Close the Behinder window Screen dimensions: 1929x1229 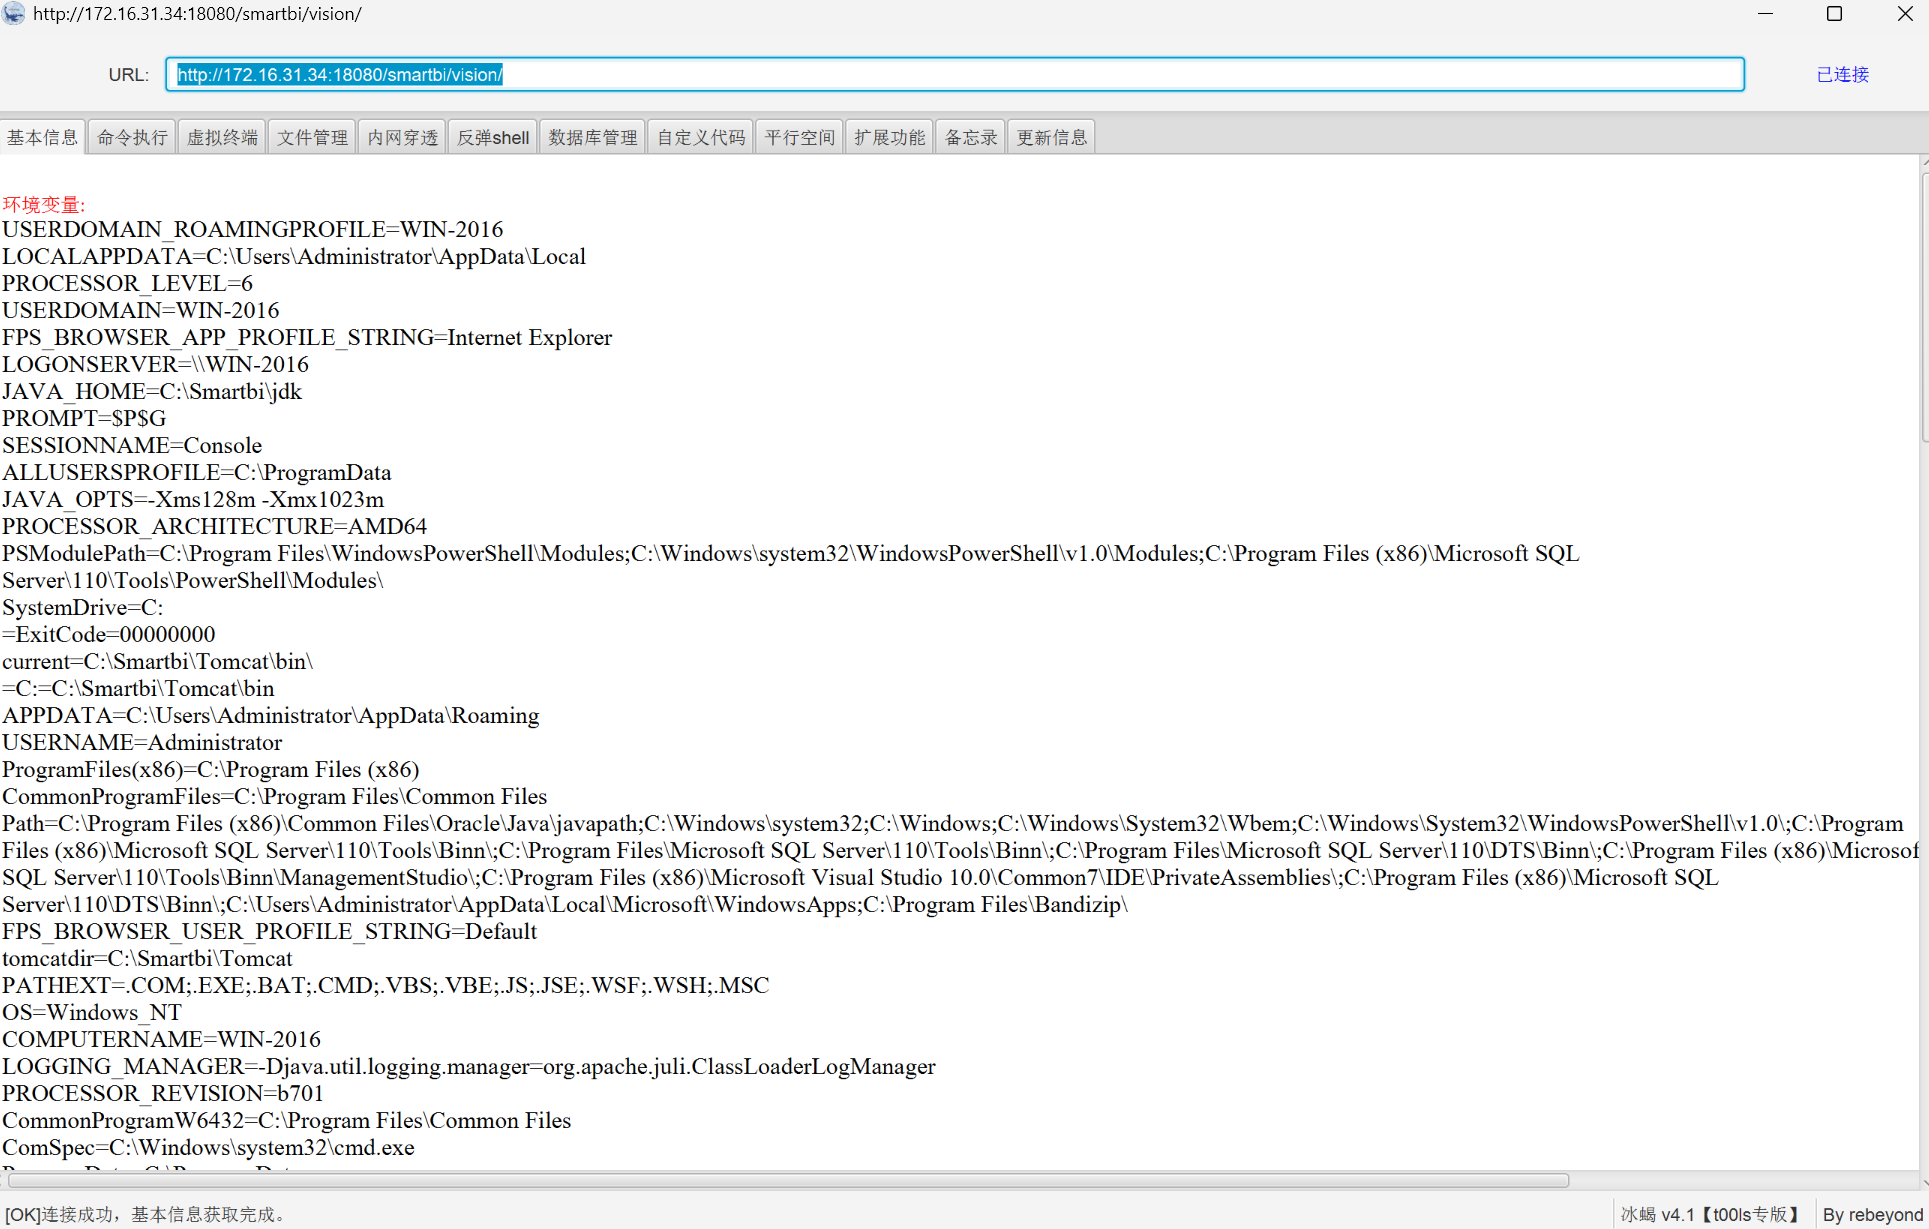[1904, 14]
